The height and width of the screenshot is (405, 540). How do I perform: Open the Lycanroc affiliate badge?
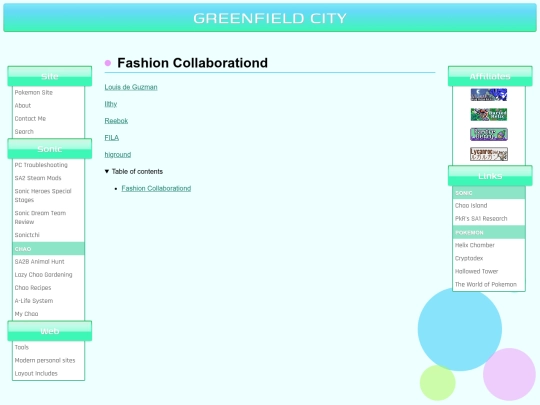pos(489,154)
